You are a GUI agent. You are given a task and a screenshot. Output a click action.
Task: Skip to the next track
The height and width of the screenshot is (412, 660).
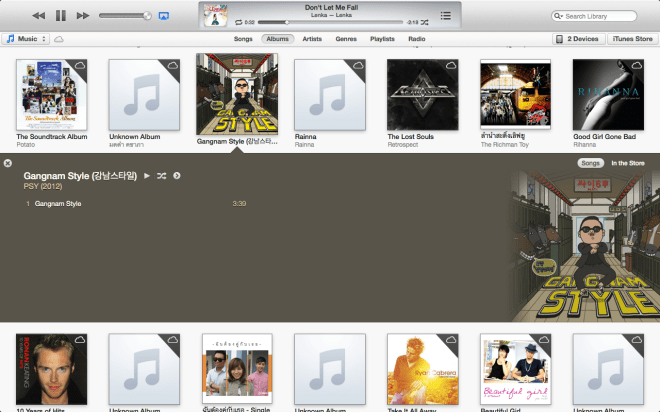pos(83,16)
